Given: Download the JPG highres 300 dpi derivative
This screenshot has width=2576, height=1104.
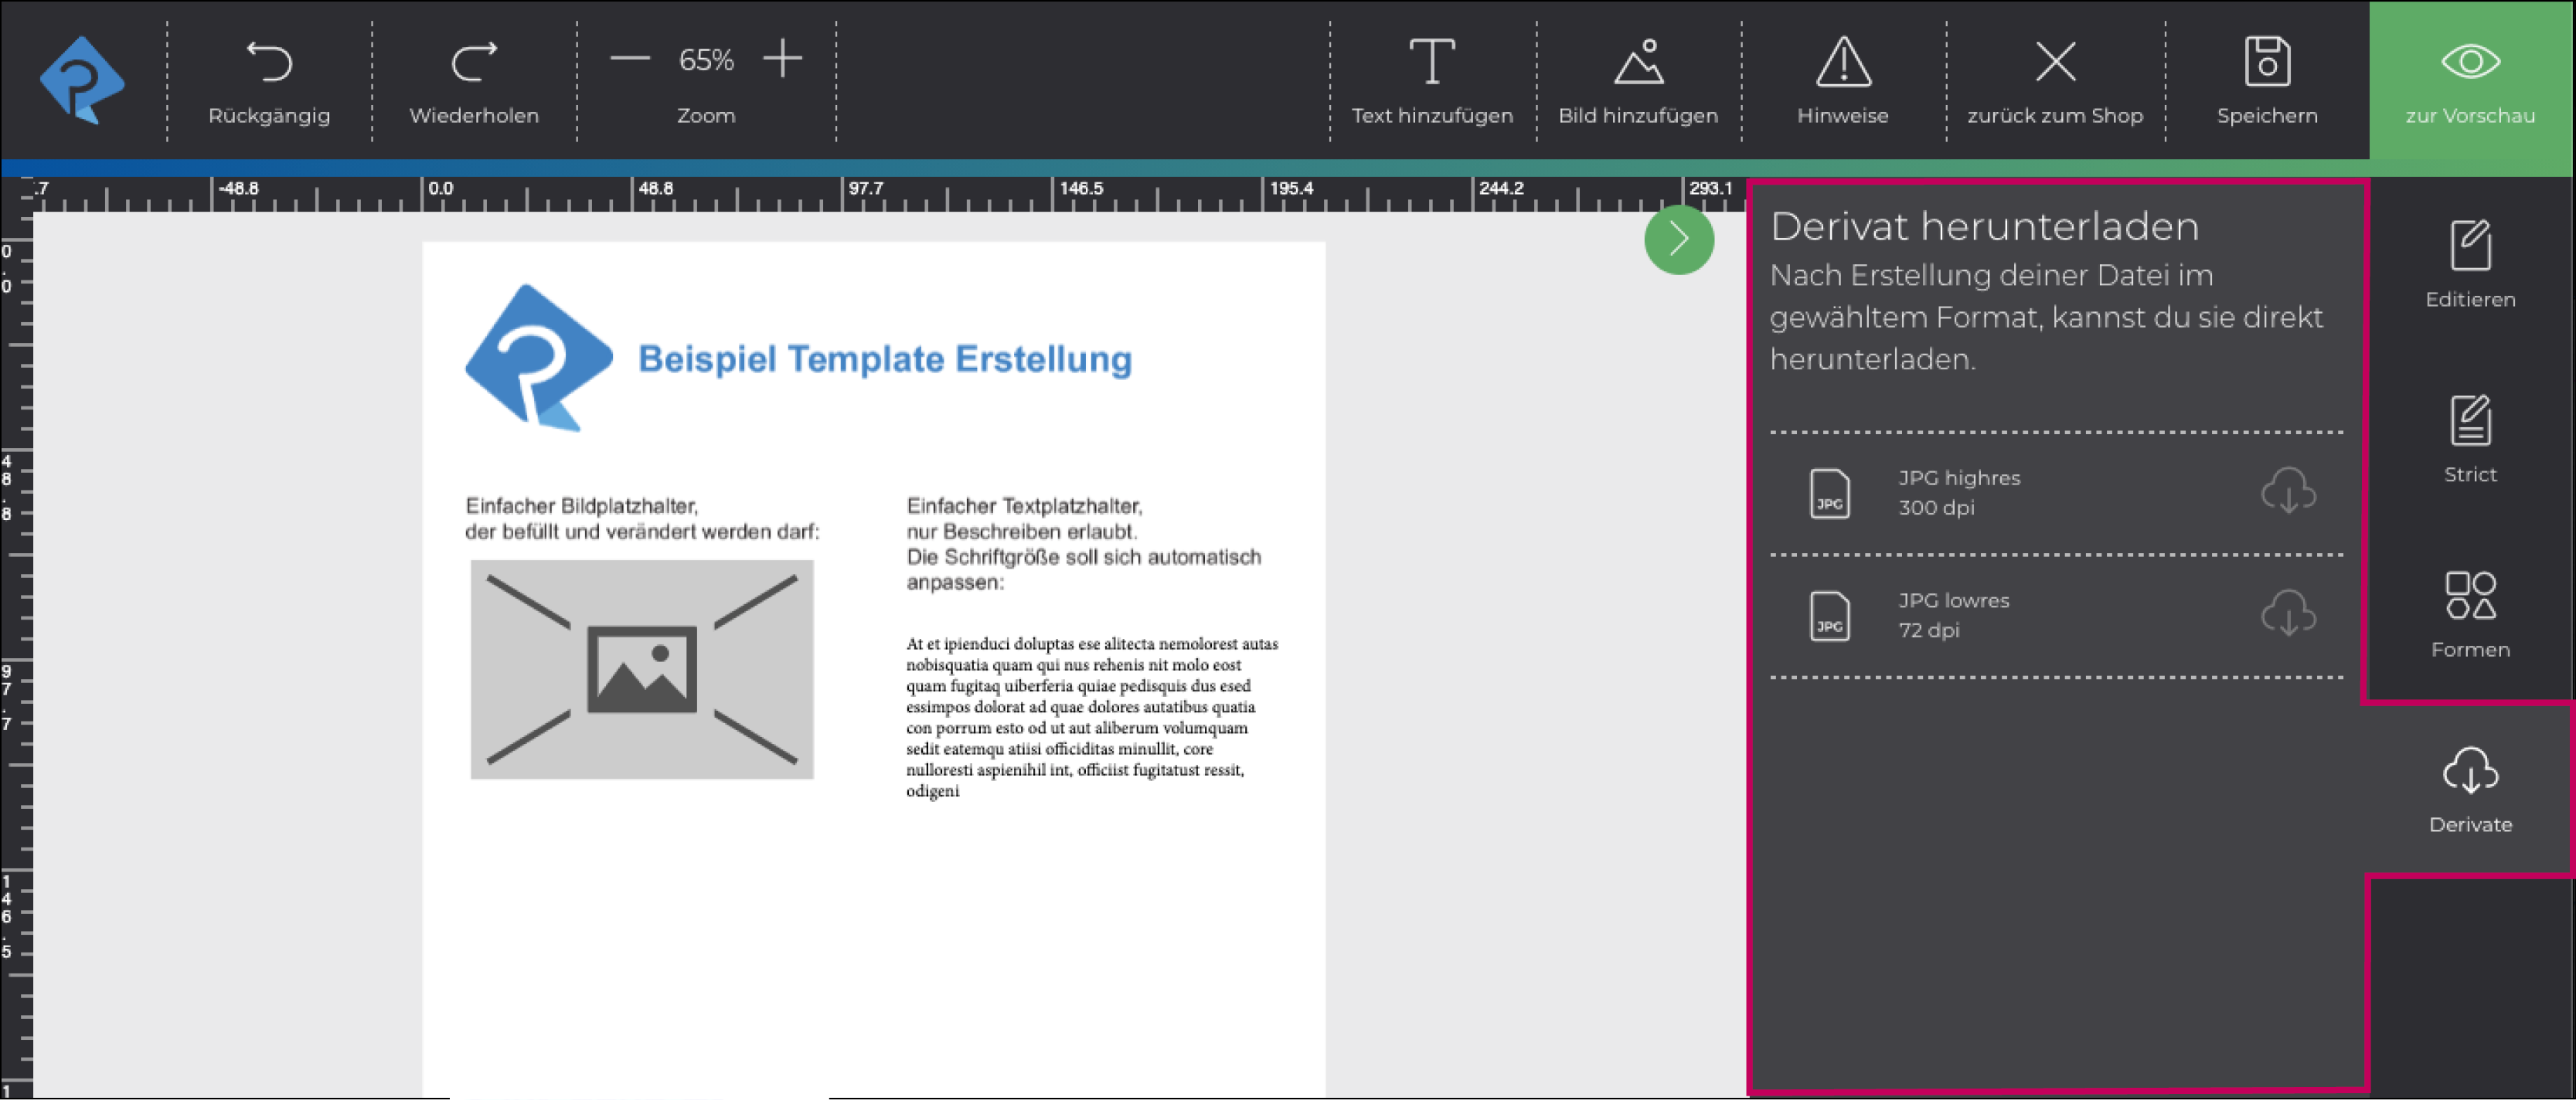Looking at the screenshot, I should tap(2290, 492).
